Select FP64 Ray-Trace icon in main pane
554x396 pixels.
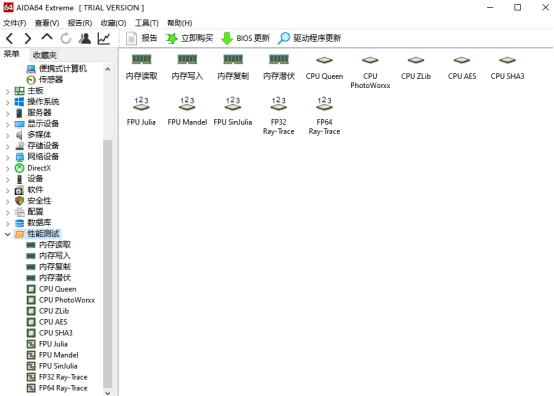point(324,116)
